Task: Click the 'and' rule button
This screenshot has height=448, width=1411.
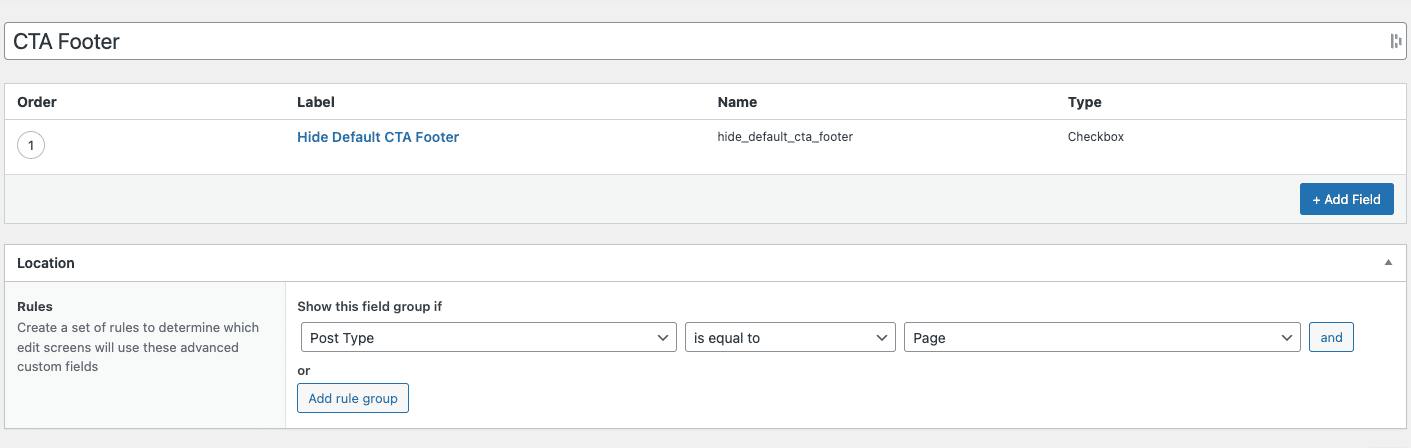Action: 1331,338
